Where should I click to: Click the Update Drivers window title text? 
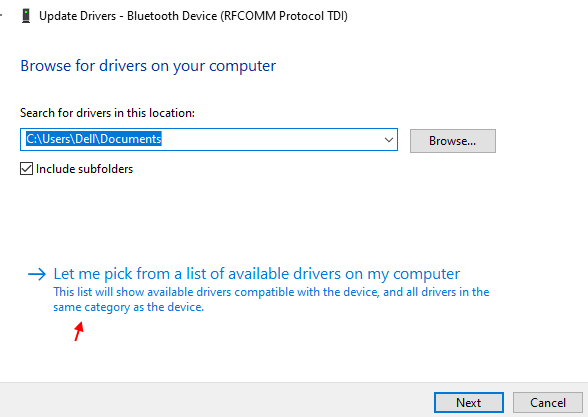pos(193,16)
